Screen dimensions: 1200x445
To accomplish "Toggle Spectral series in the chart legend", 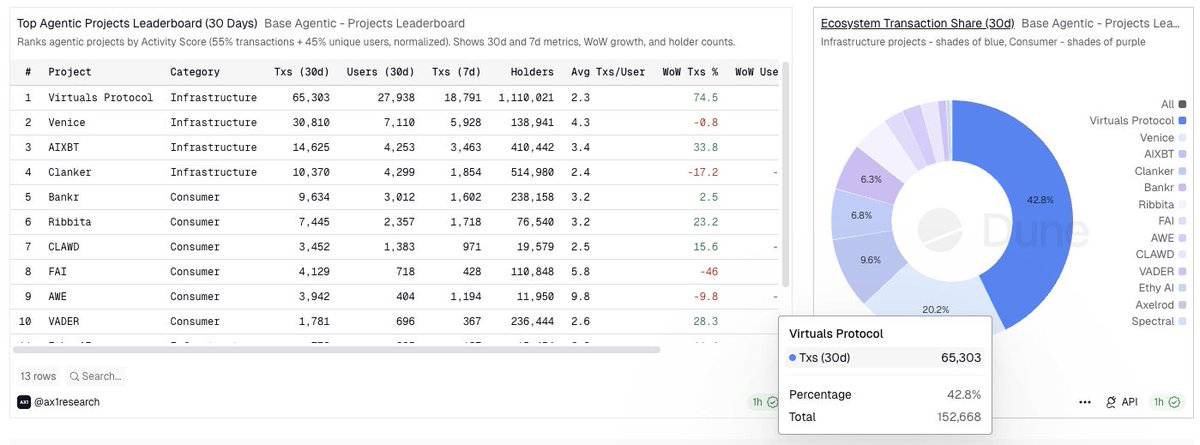I will 1160,321.
